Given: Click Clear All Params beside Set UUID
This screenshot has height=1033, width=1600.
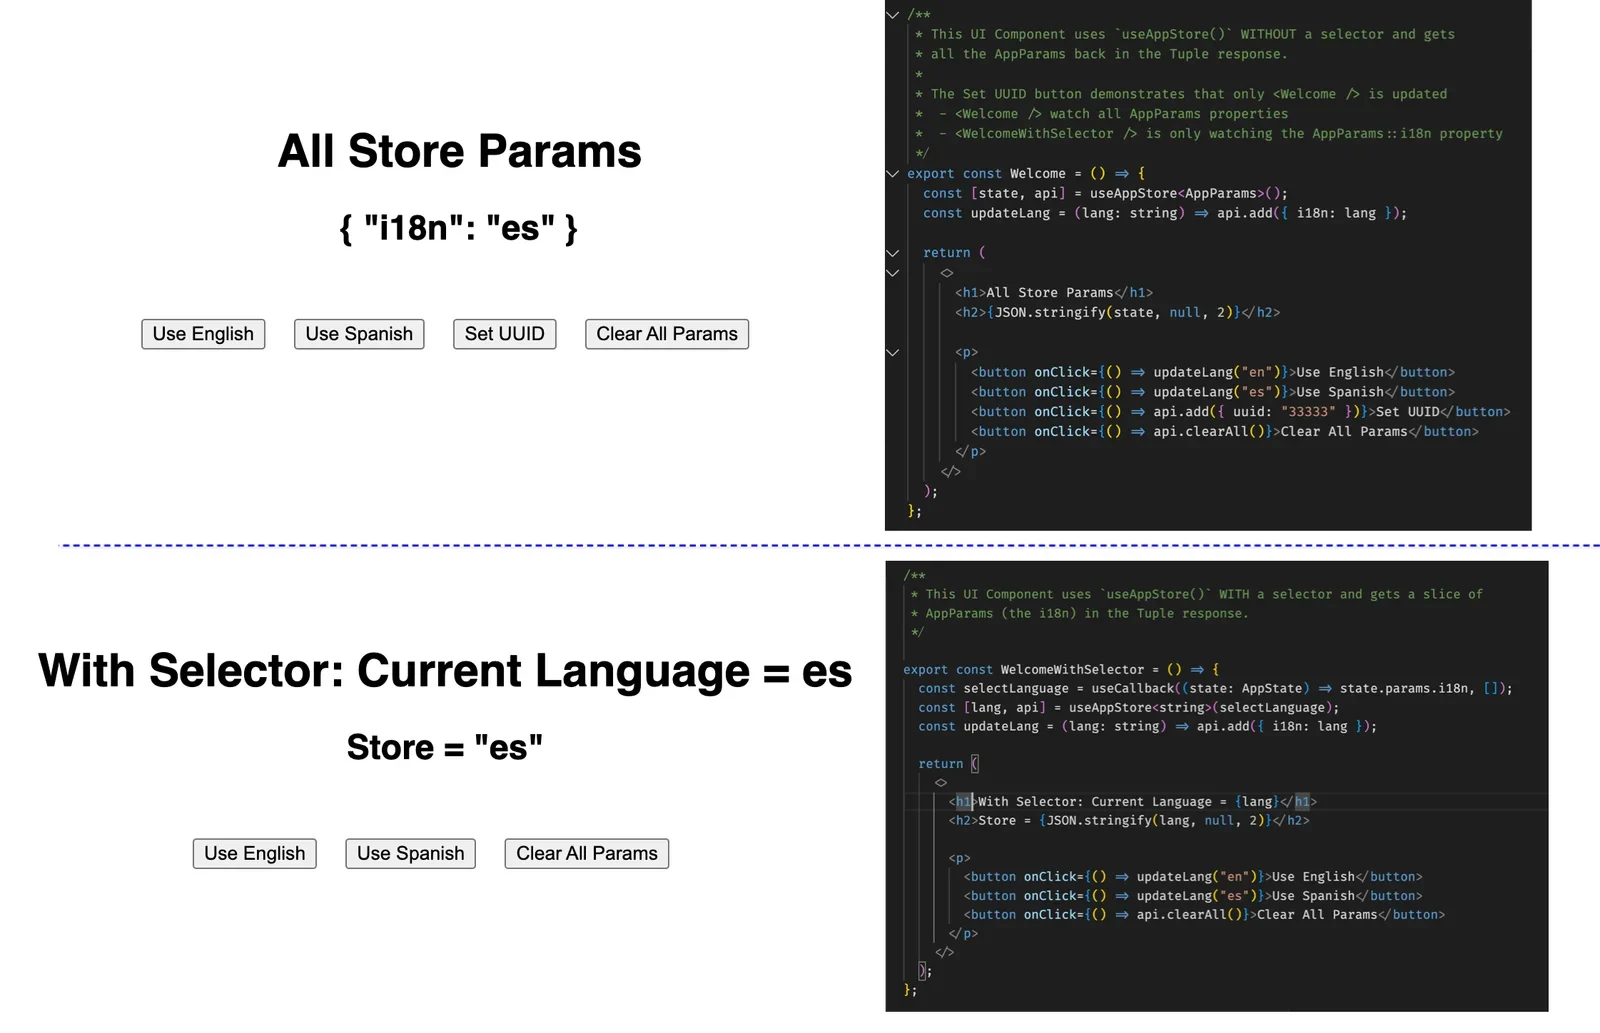Looking at the screenshot, I should (667, 334).
